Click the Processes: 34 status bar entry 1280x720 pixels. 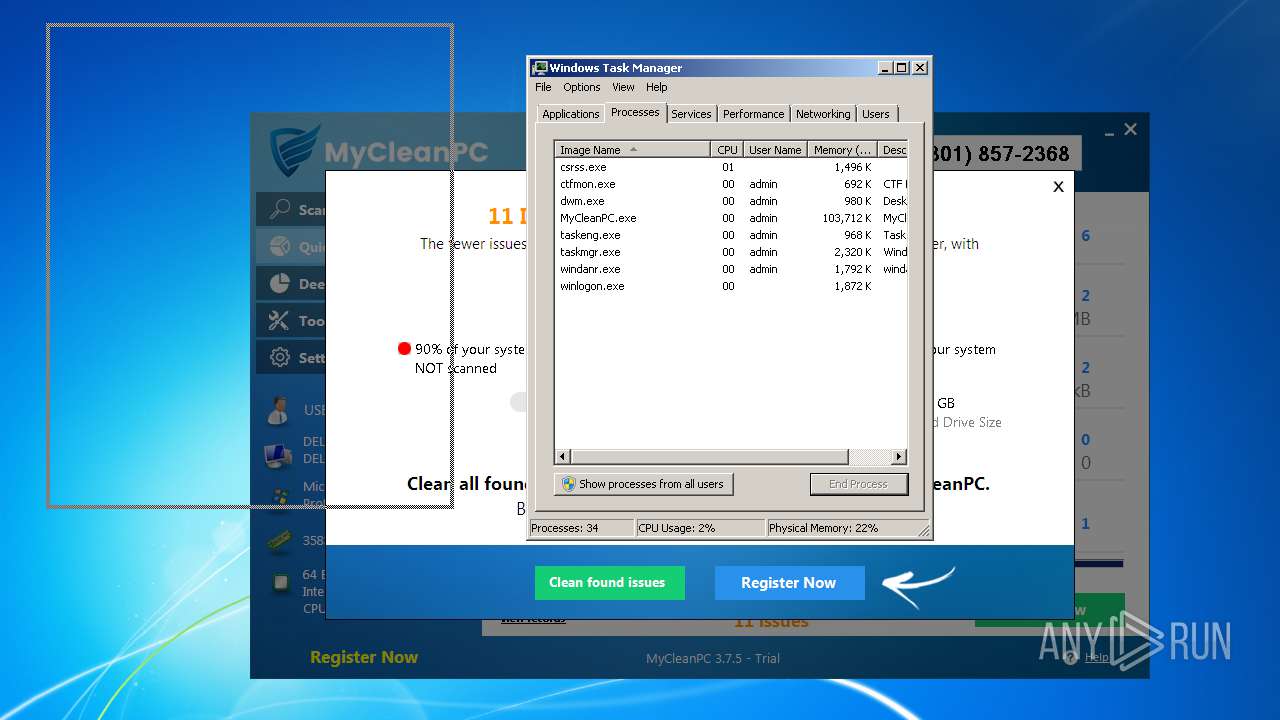[581, 528]
